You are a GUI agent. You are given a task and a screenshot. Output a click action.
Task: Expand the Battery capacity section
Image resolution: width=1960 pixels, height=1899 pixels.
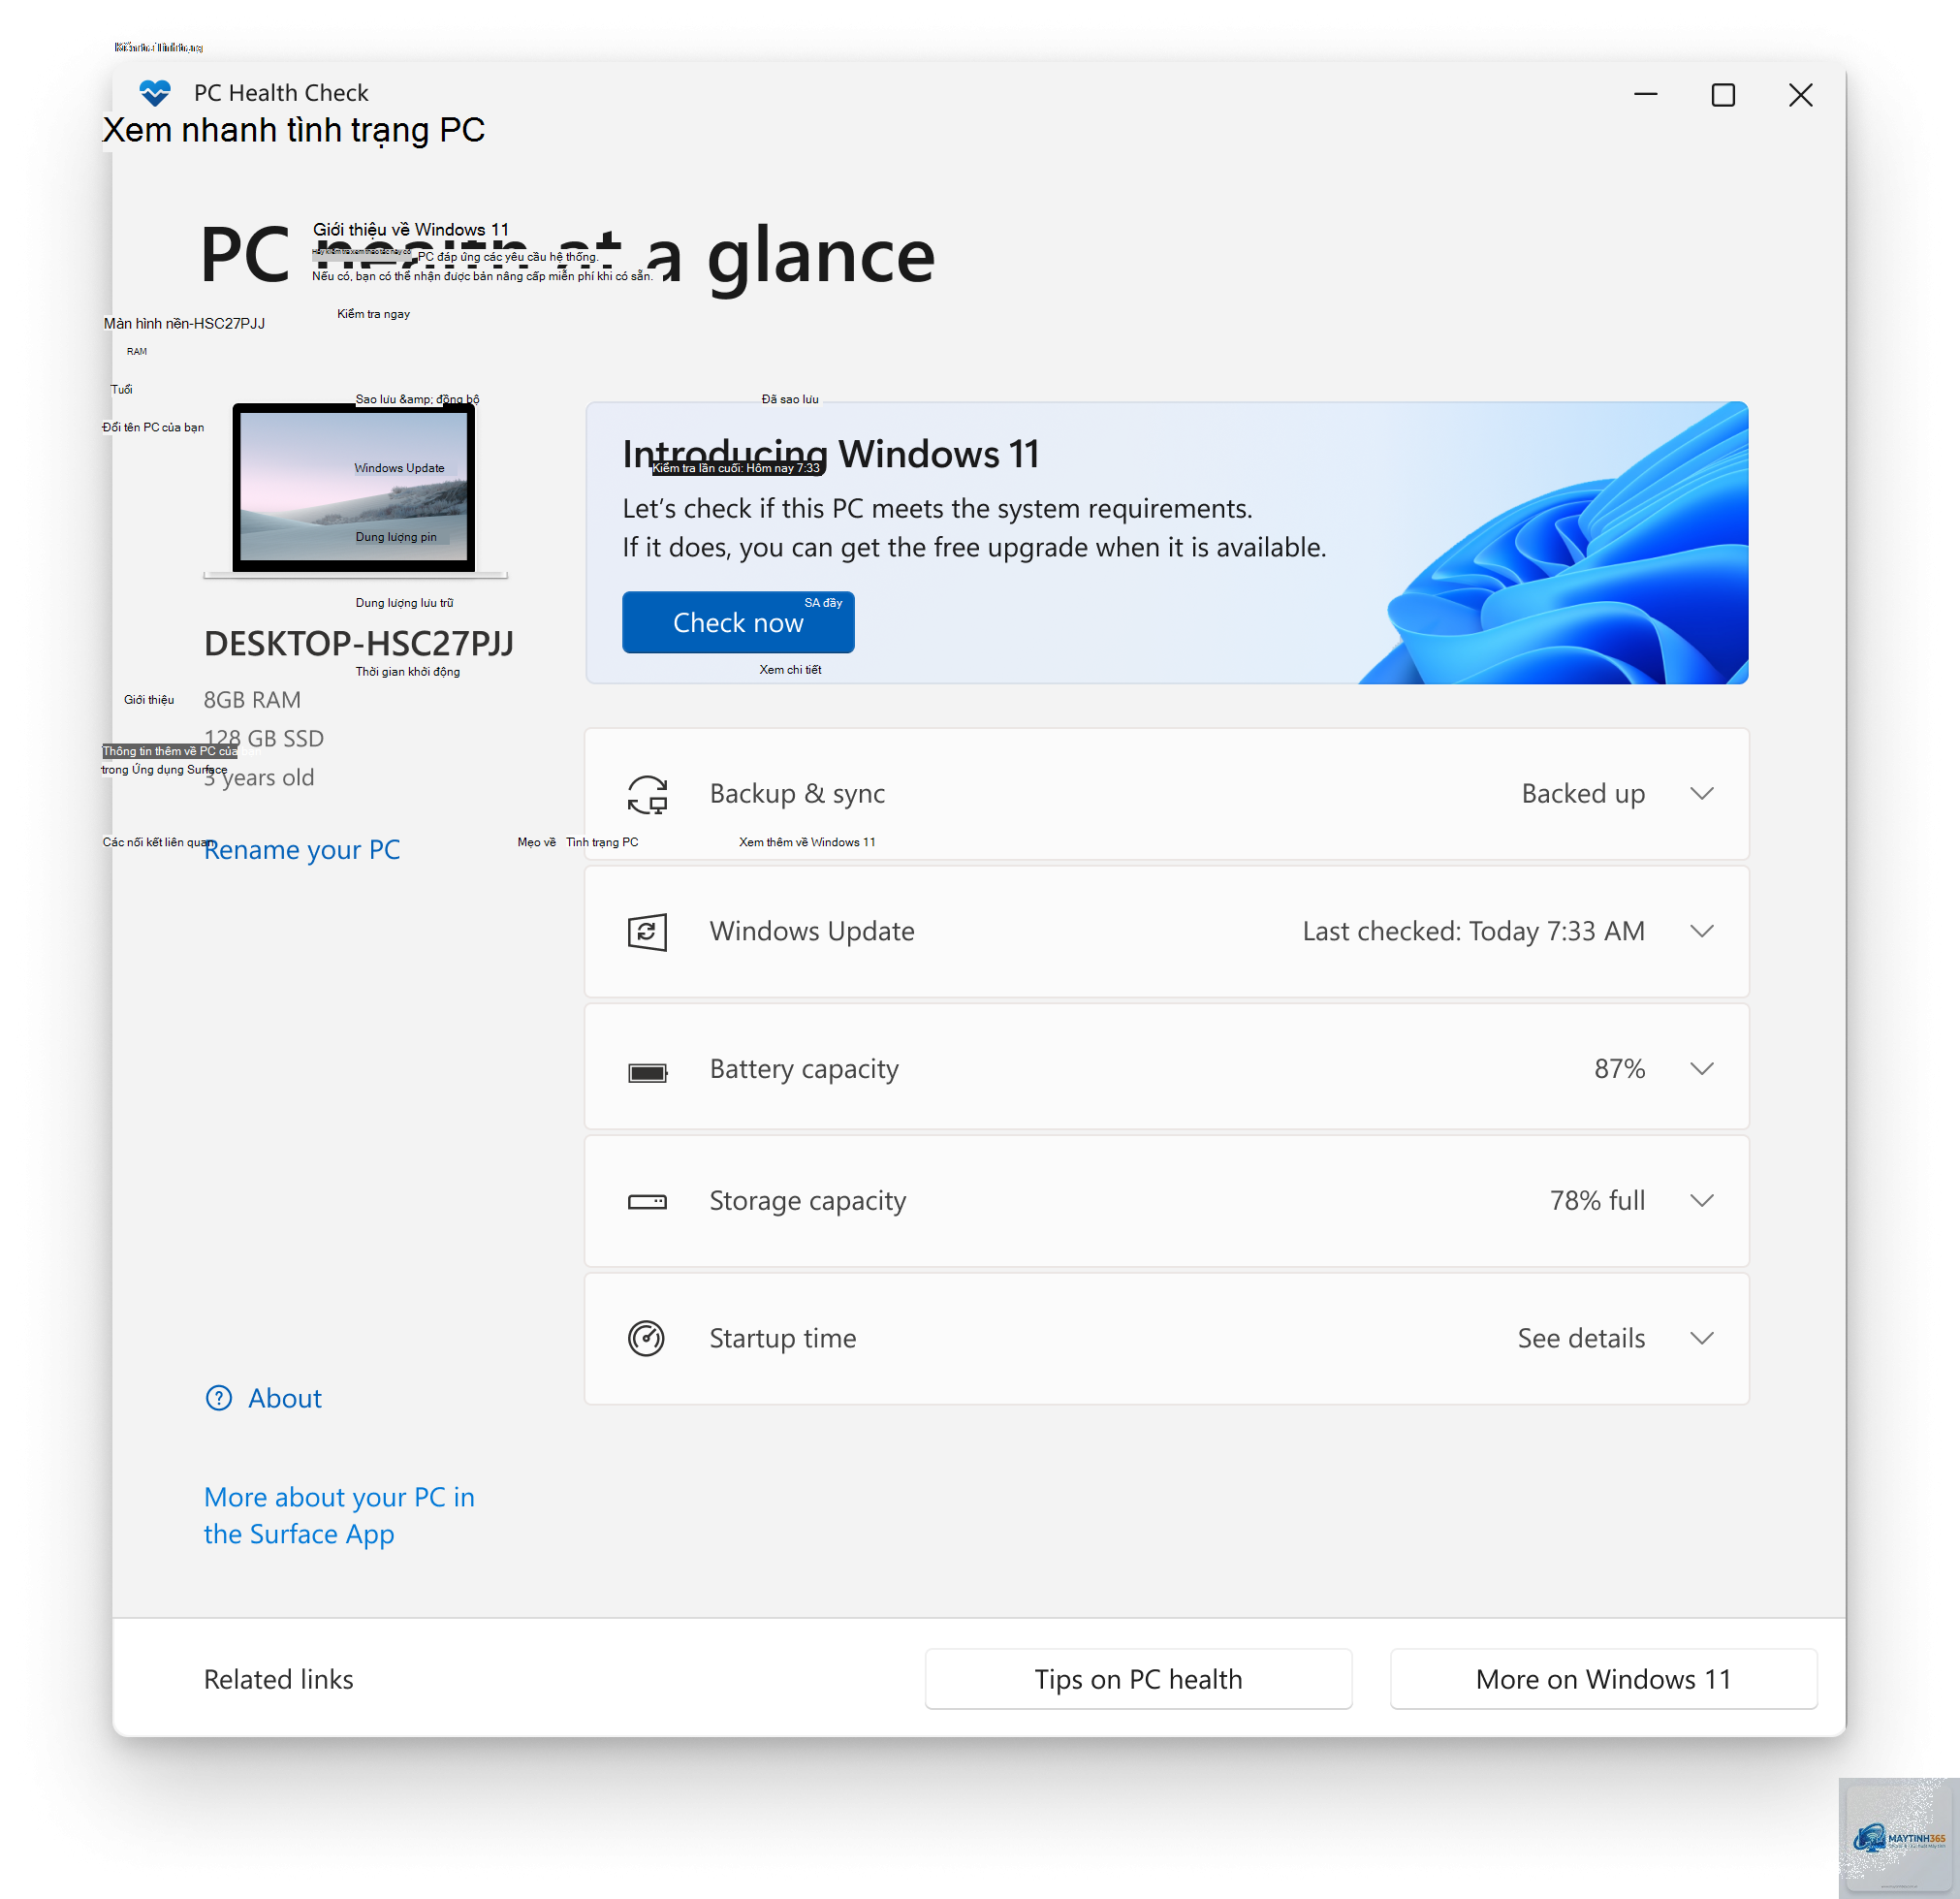[x=1702, y=1069]
